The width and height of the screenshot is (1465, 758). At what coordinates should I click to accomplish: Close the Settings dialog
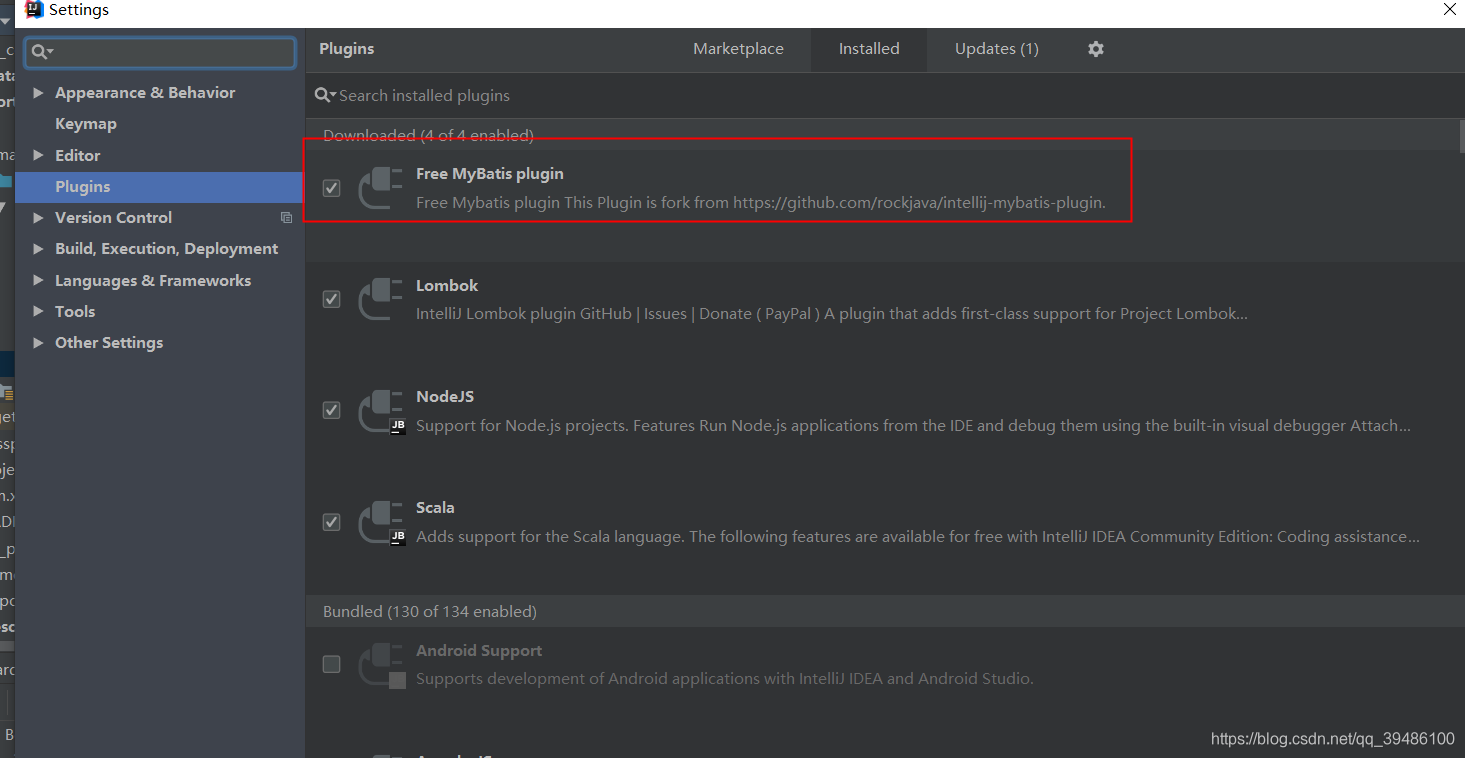coord(1449,9)
